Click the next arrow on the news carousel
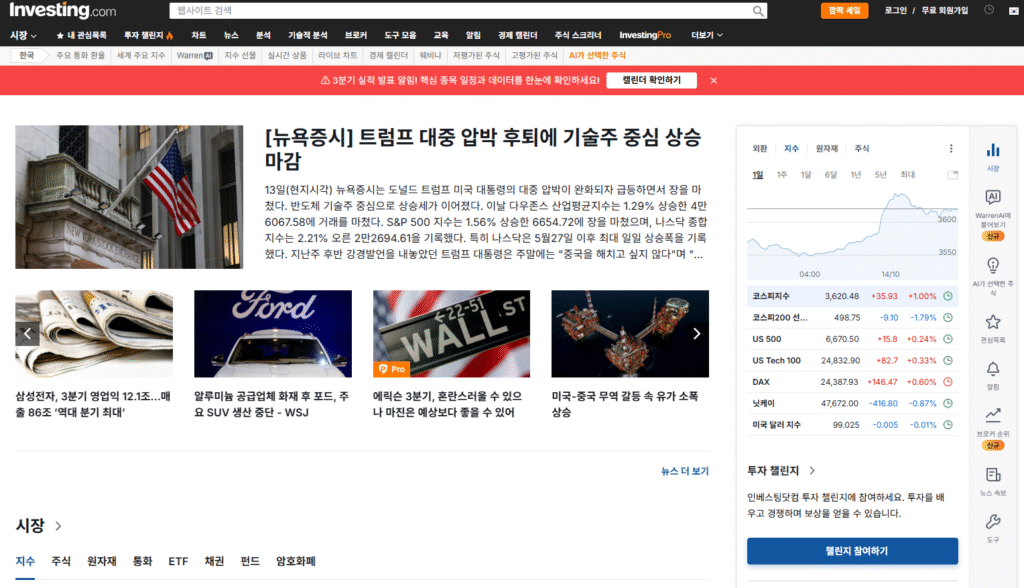The width and height of the screenshot is (1024, 588). pos(697,333)
